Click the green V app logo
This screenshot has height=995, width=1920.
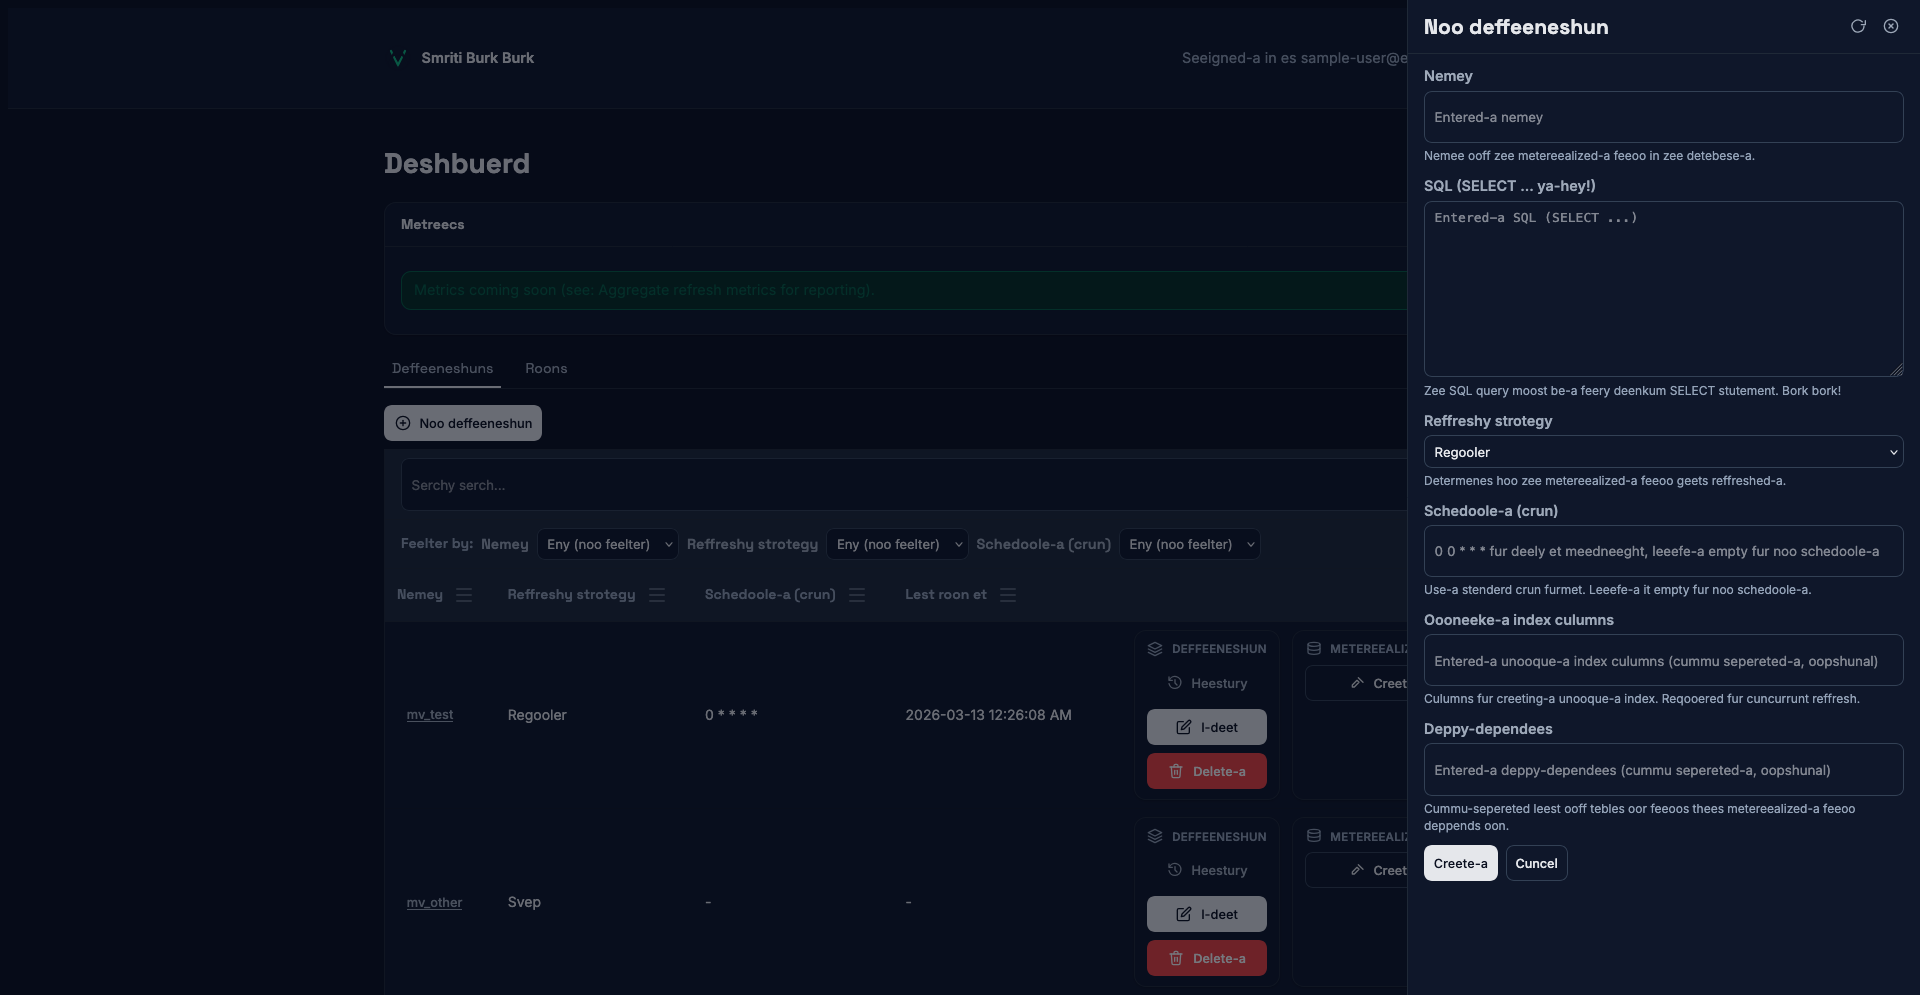pyautogui.click(x=397, y=58)
